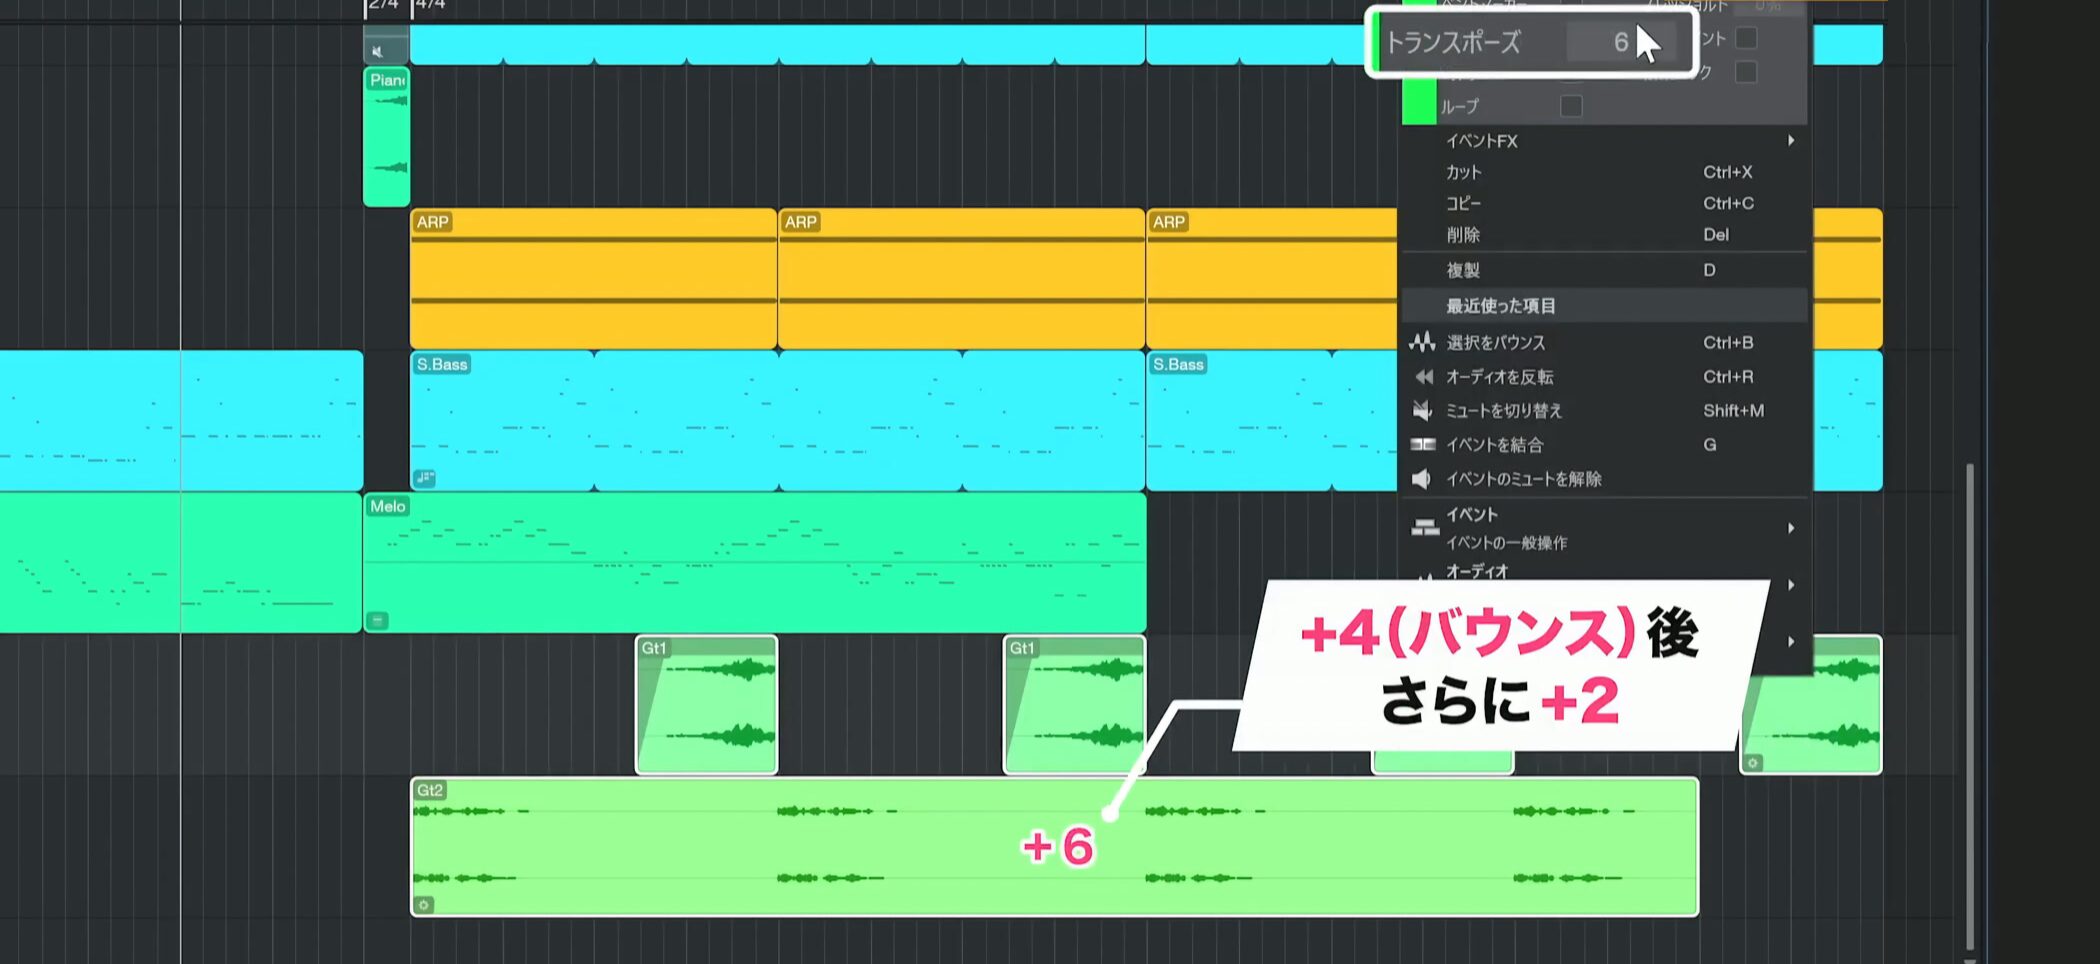Toggle the ループ checkbox

tap(1571, 106)
